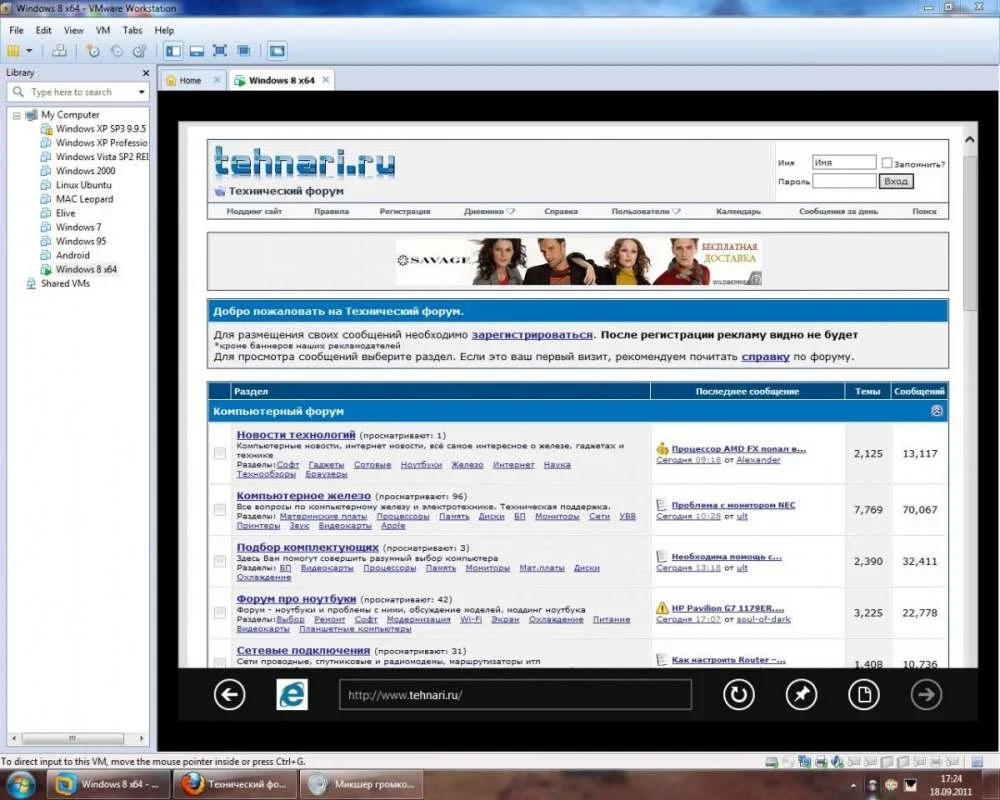
Task: Open the Windows Start orb
Action: pyautogui.click(x=20, y=785)
